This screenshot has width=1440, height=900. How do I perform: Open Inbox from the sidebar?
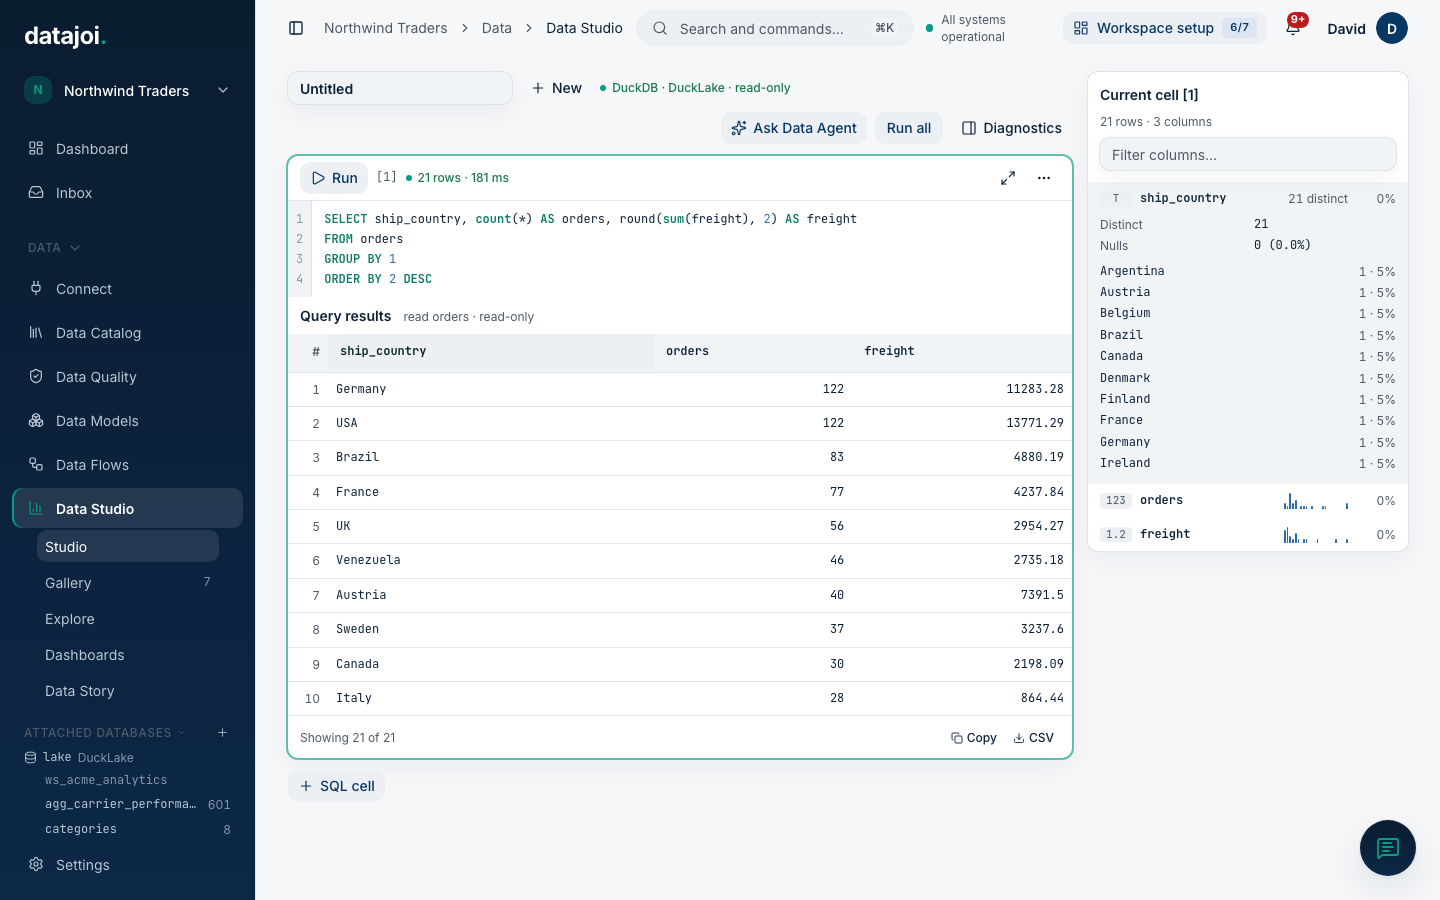pos(128,193)
